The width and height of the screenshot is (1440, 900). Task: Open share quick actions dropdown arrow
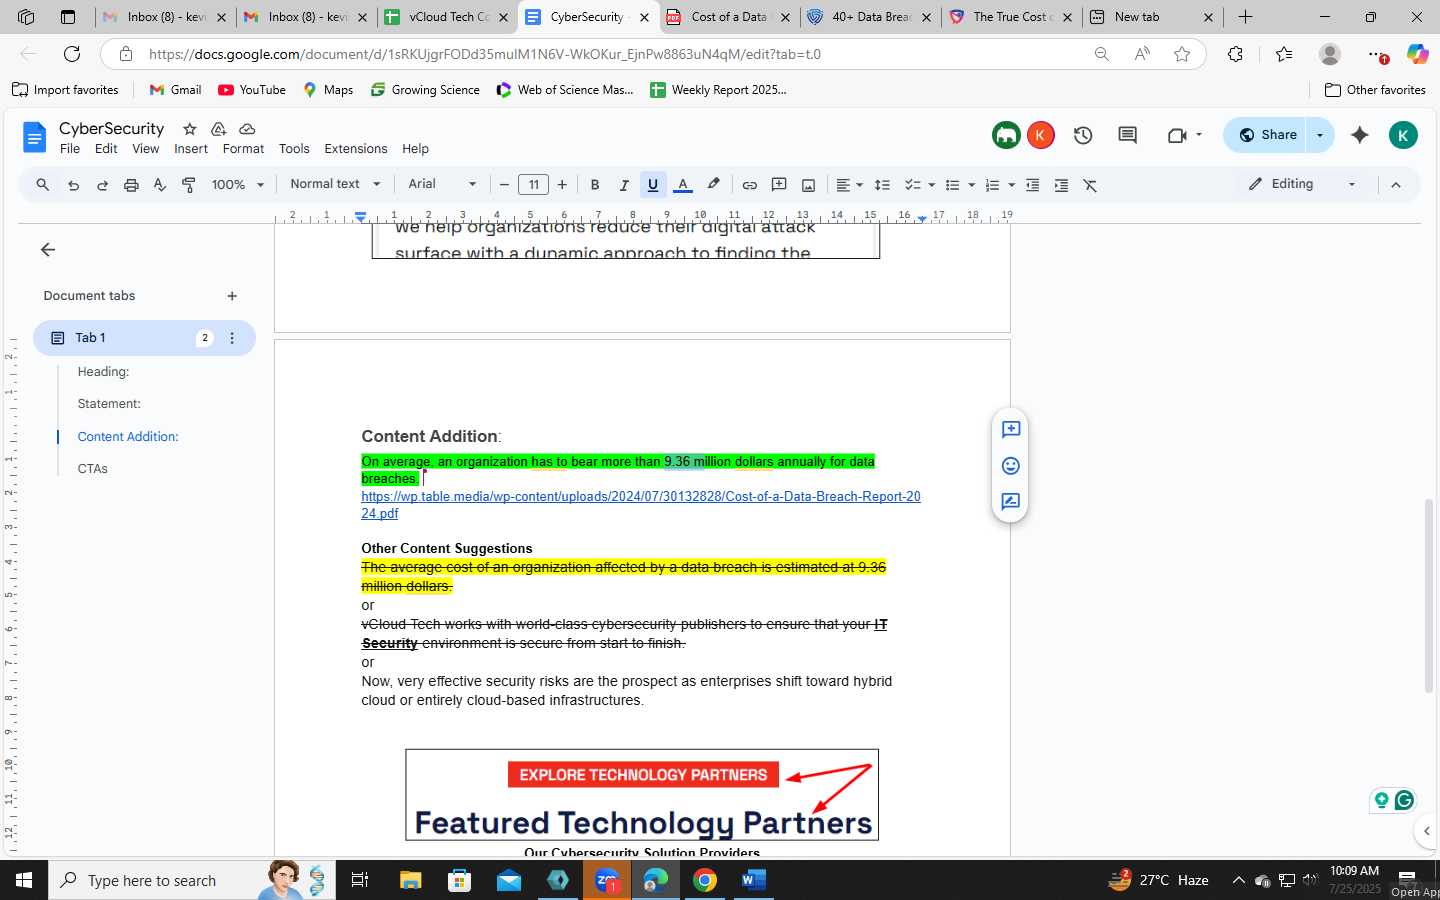[x=1320, y=135]
